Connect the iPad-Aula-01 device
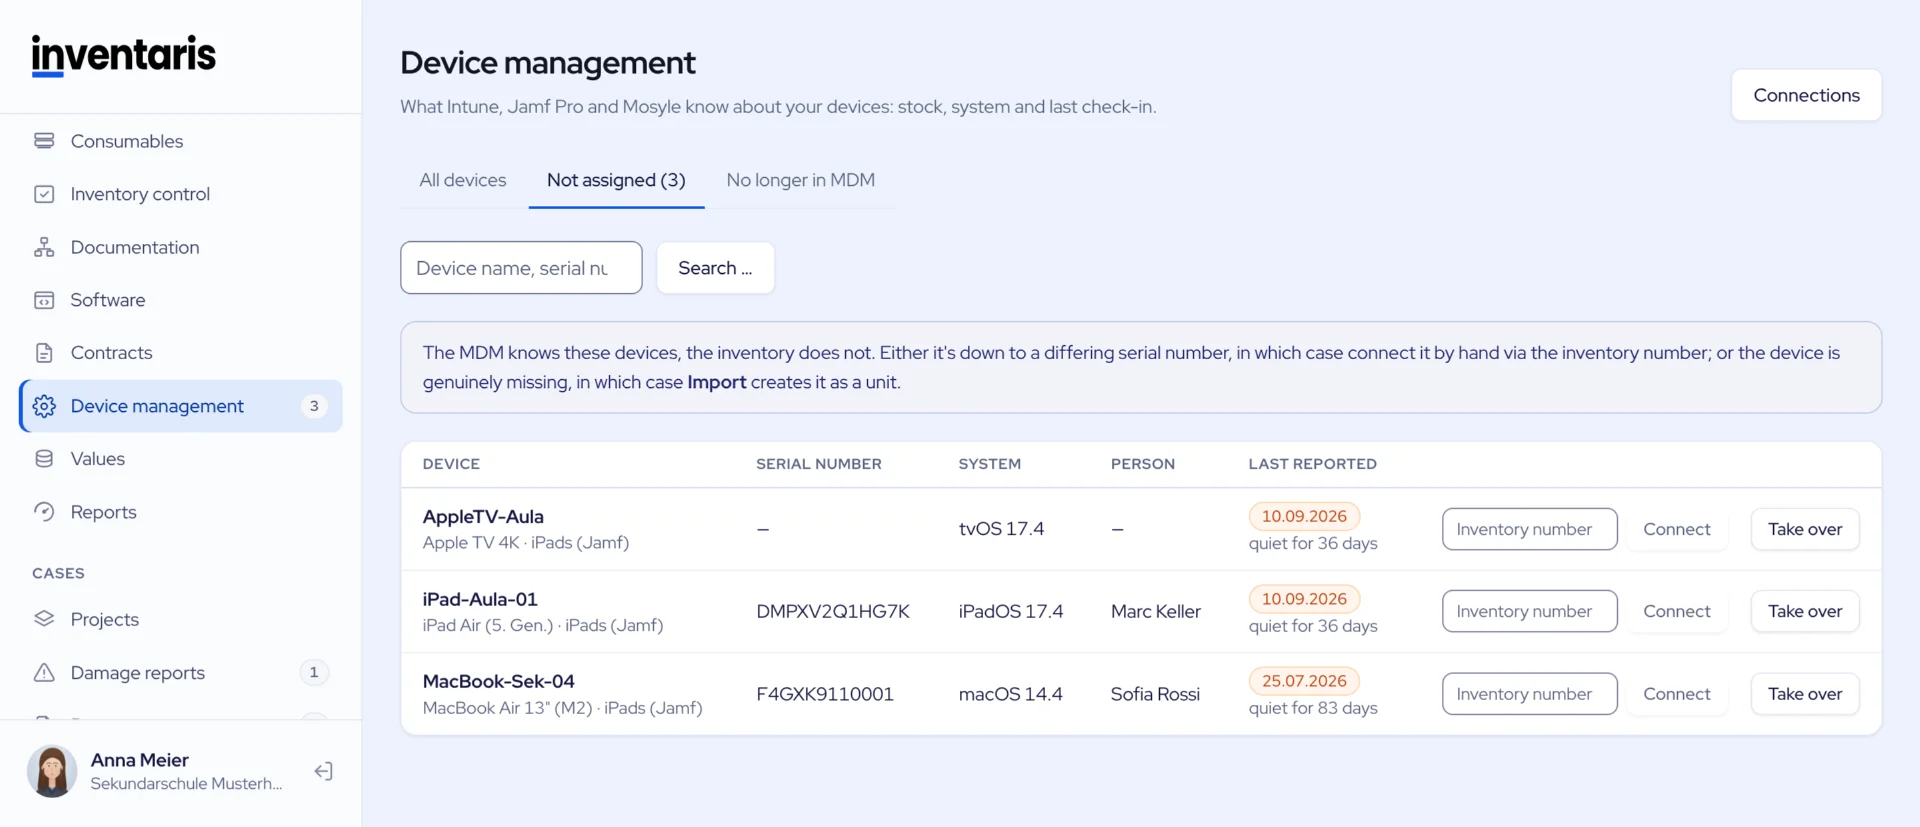 [1677, 611]
